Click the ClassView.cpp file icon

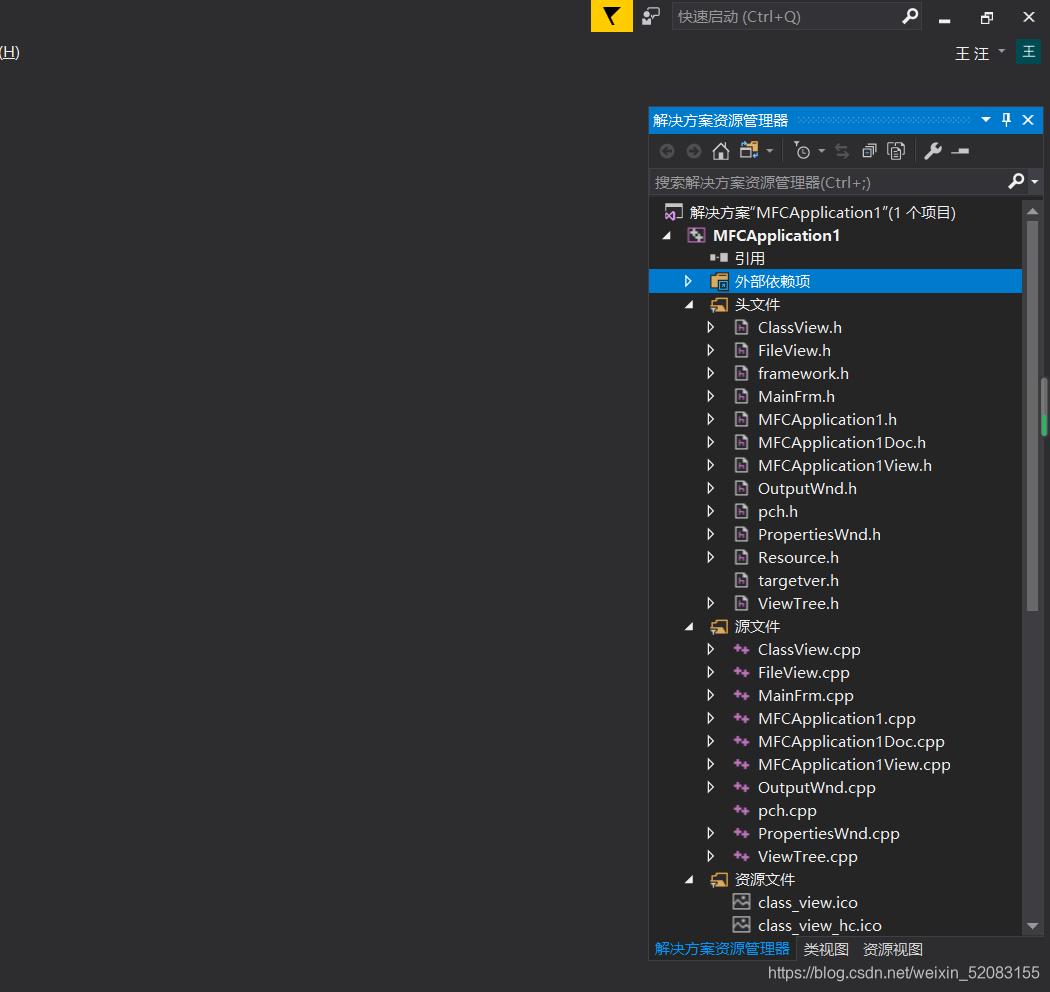(x=741, y=649)
